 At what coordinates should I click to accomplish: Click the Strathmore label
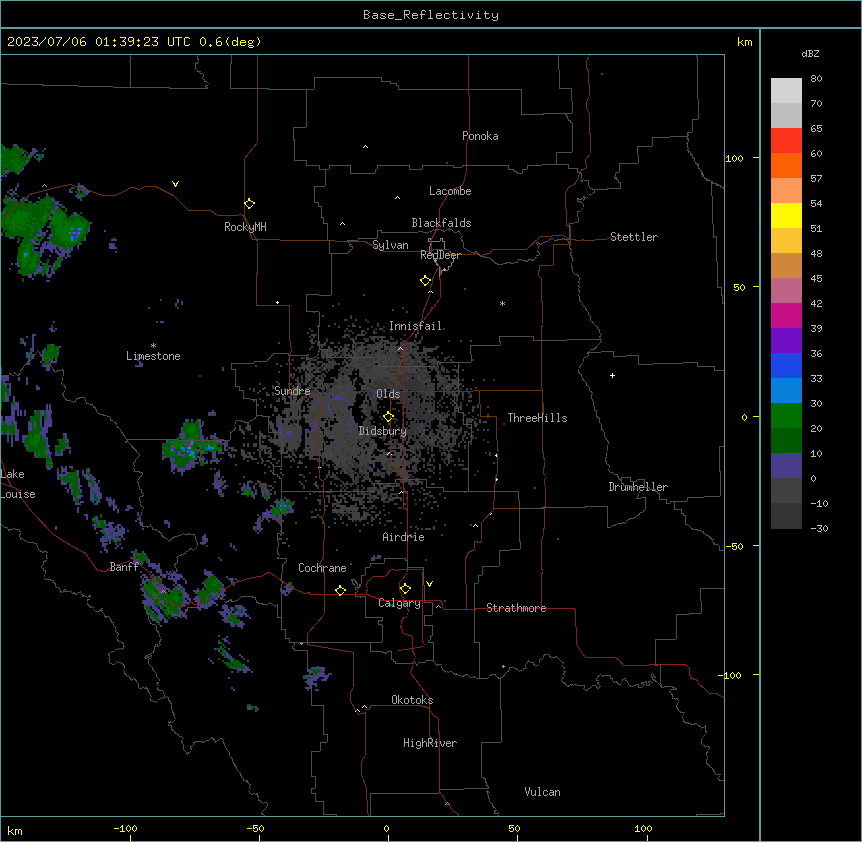coord(516,608)
